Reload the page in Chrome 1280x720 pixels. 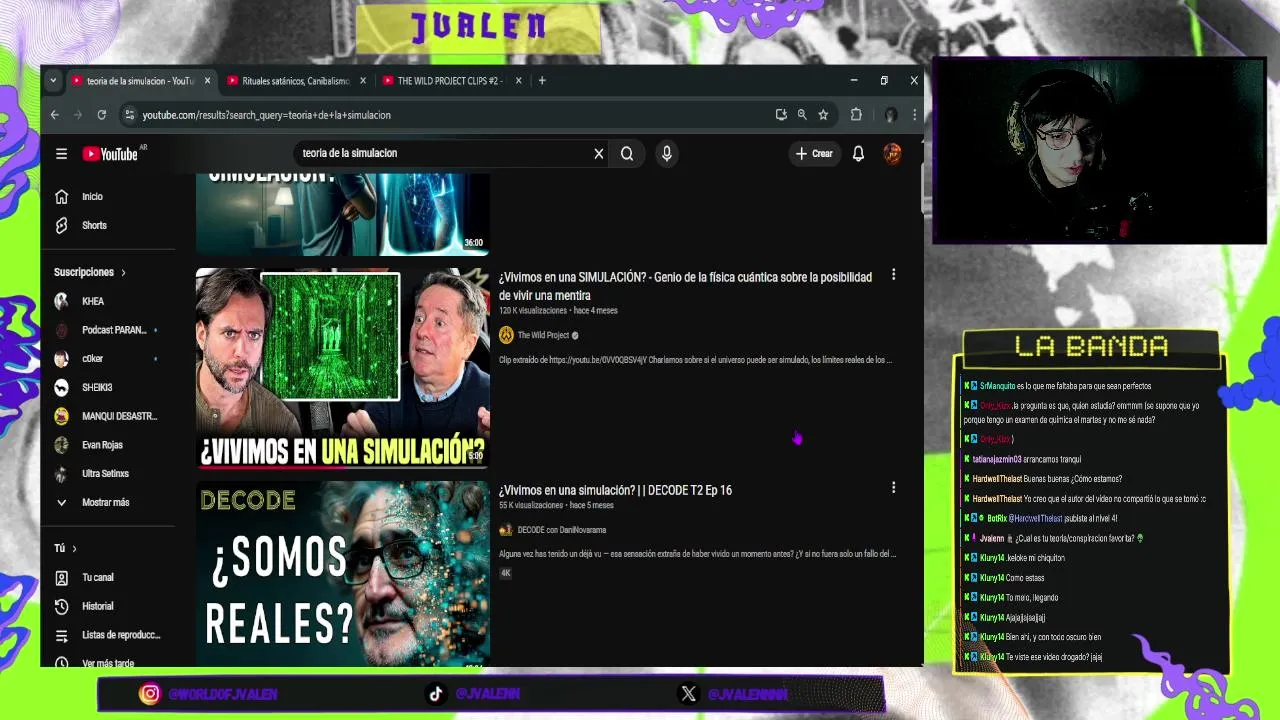101,115
